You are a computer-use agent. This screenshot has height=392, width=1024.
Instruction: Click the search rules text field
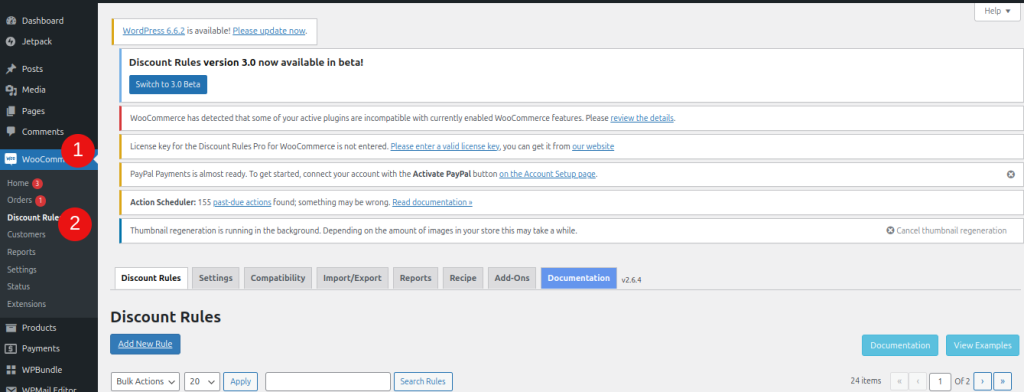click(328, 382)
